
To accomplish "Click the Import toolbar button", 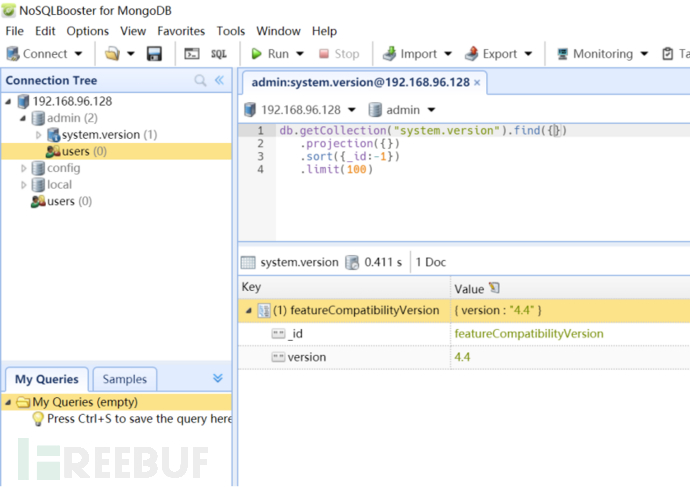I will coord(410,54).
